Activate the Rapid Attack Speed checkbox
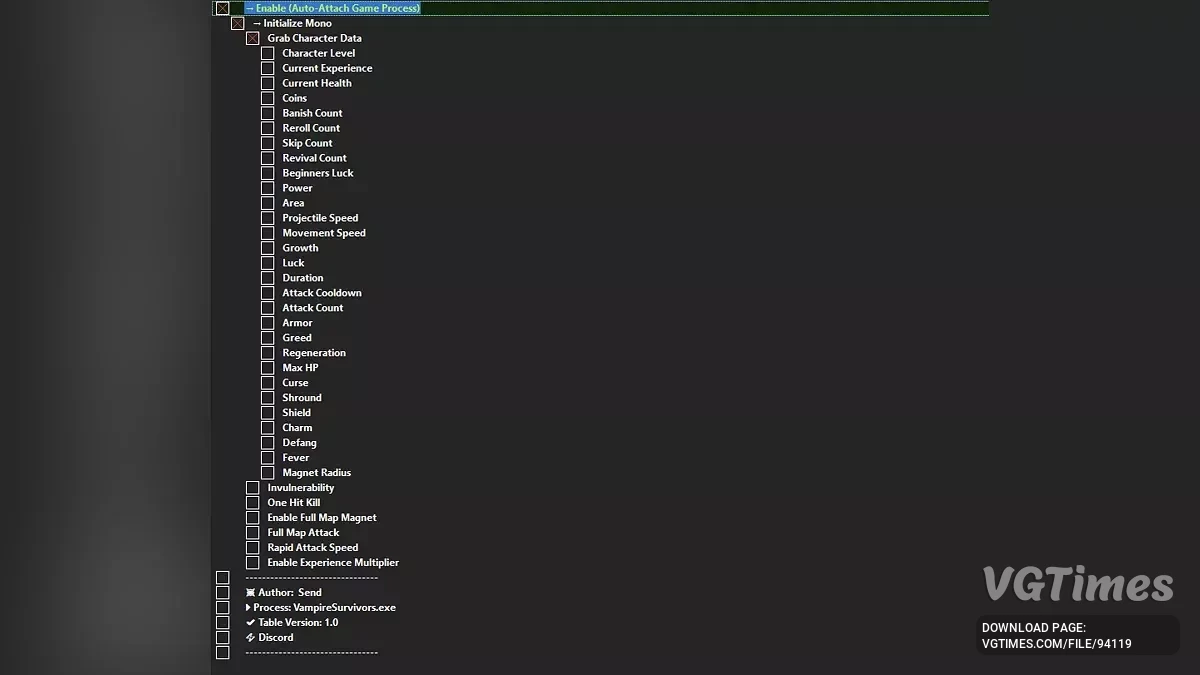 tap(253, 548)
